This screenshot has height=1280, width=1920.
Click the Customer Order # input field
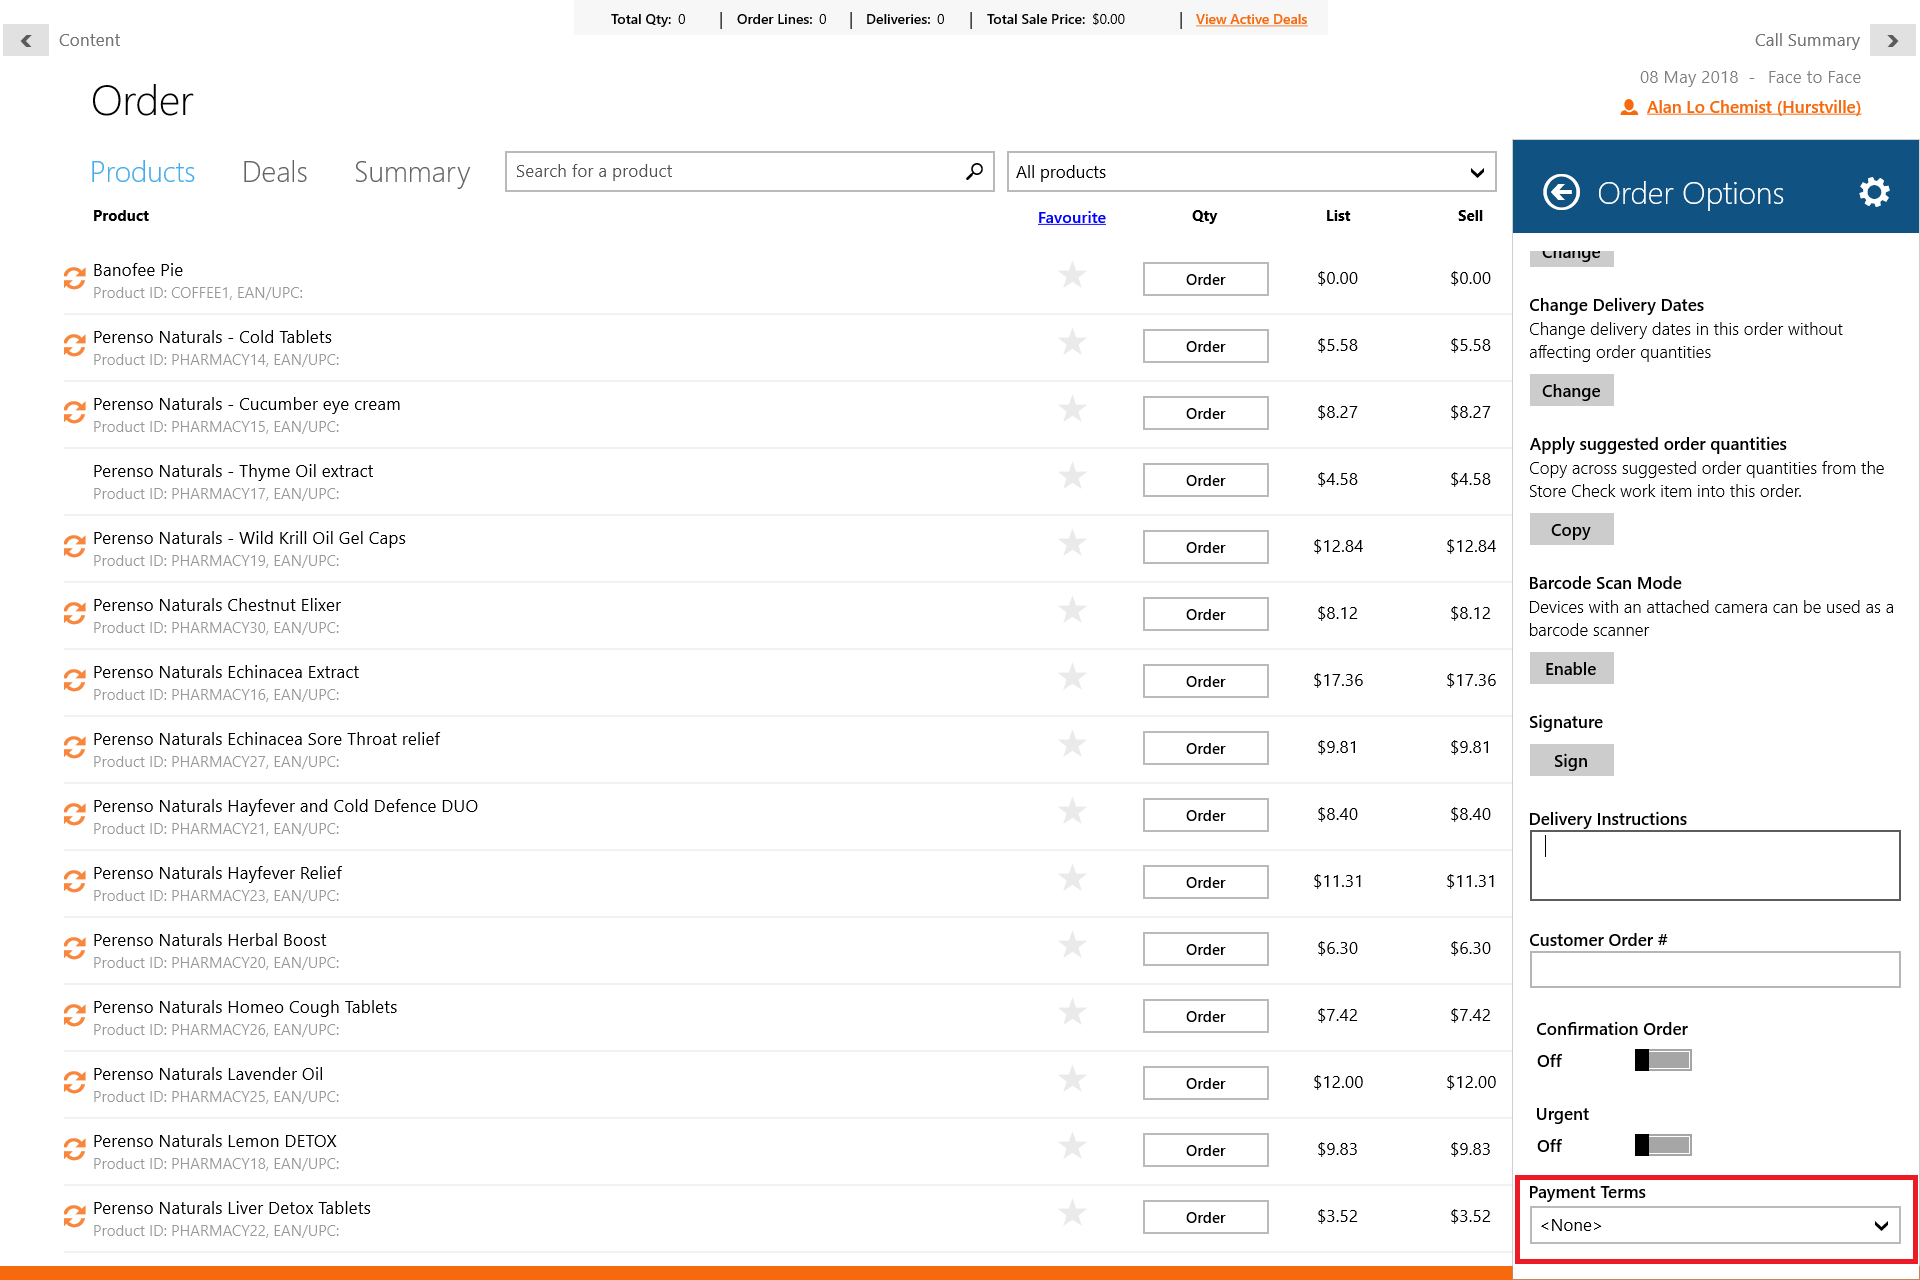pos(1714,969)
